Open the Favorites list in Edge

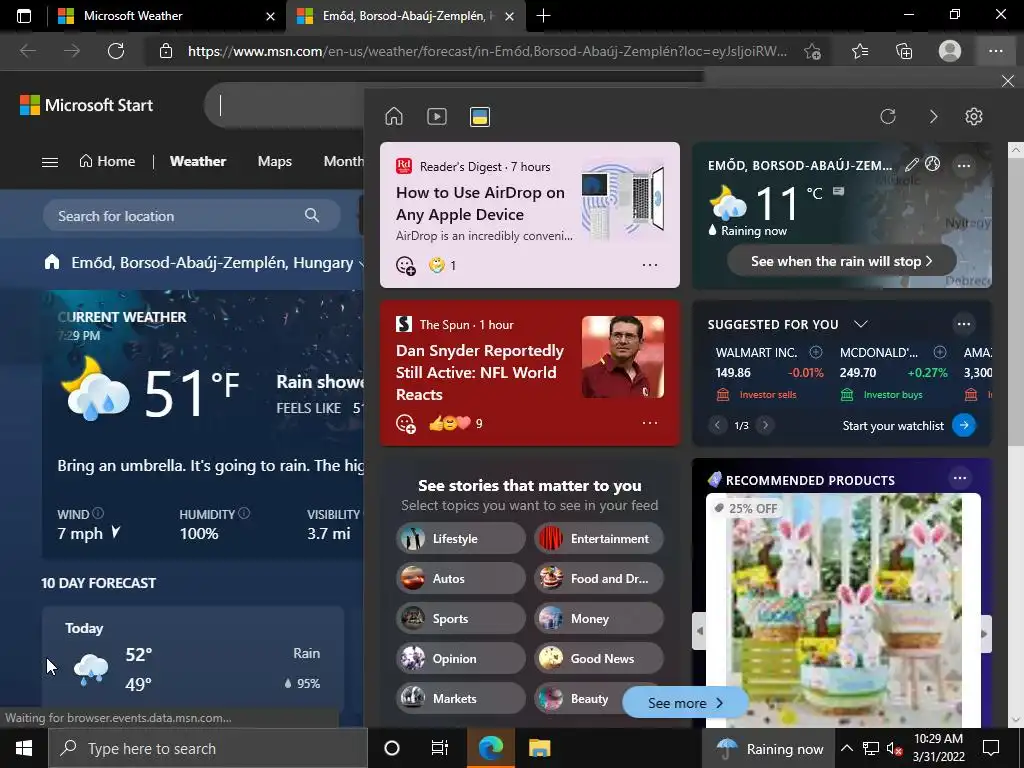click(860, 51)
